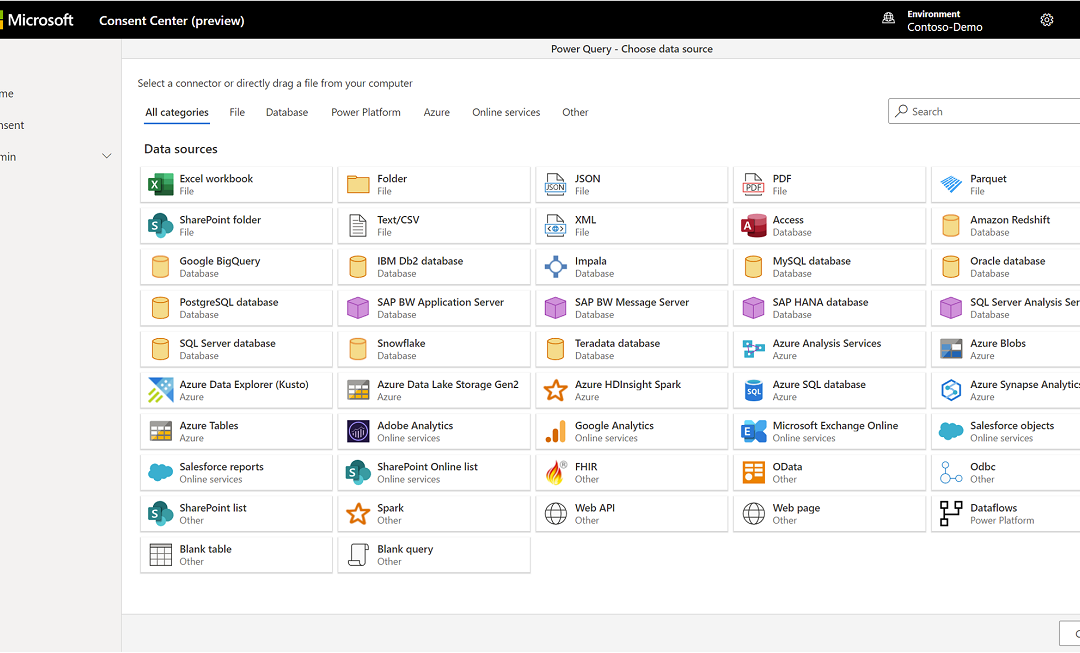Pick the Web API connector
Image resolution: width=1080 pixels, height=653 pixels.
(632, 513)
